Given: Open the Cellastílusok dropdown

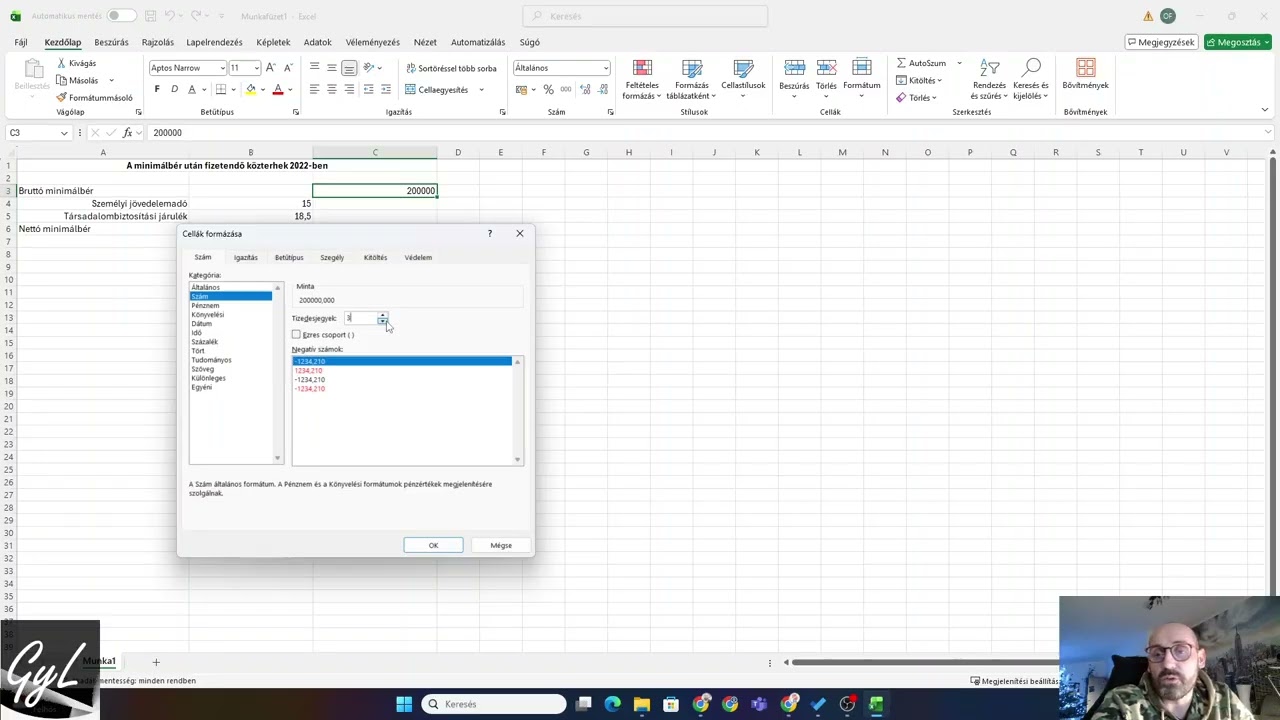Looking at the screenshot, I should (x=743, y=79).
